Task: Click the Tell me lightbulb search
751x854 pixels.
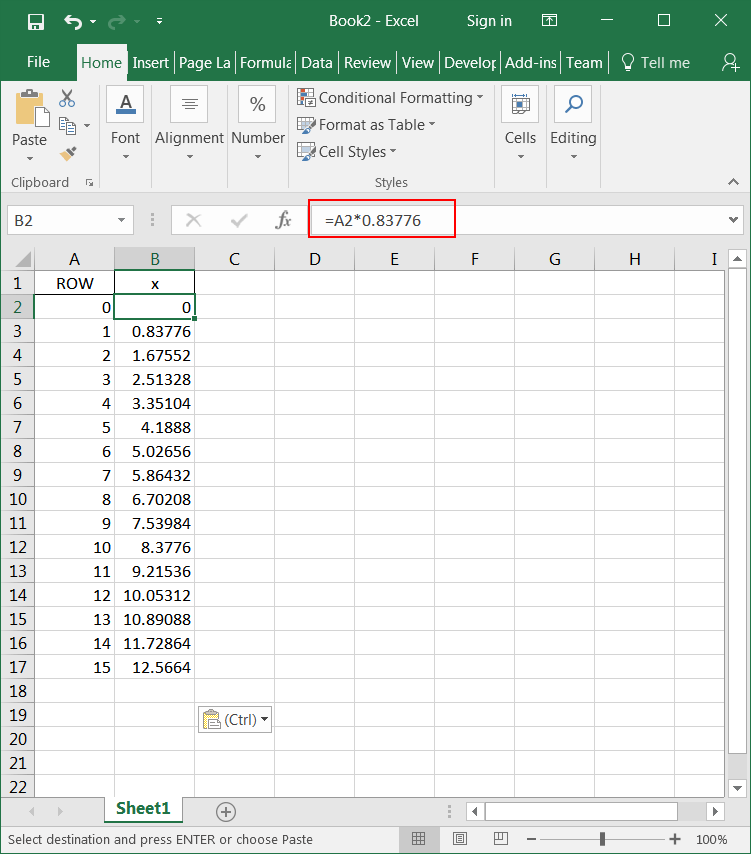Action: [655, 63]
